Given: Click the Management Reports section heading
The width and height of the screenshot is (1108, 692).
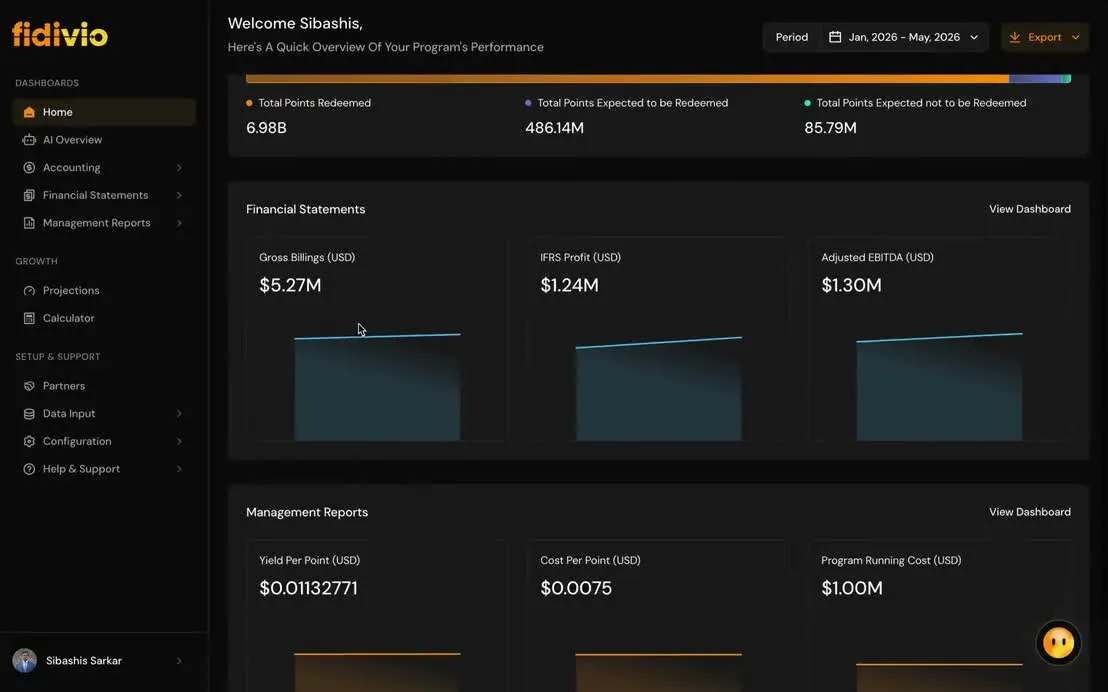Looking at the screenshot, I should pos(307,512).
